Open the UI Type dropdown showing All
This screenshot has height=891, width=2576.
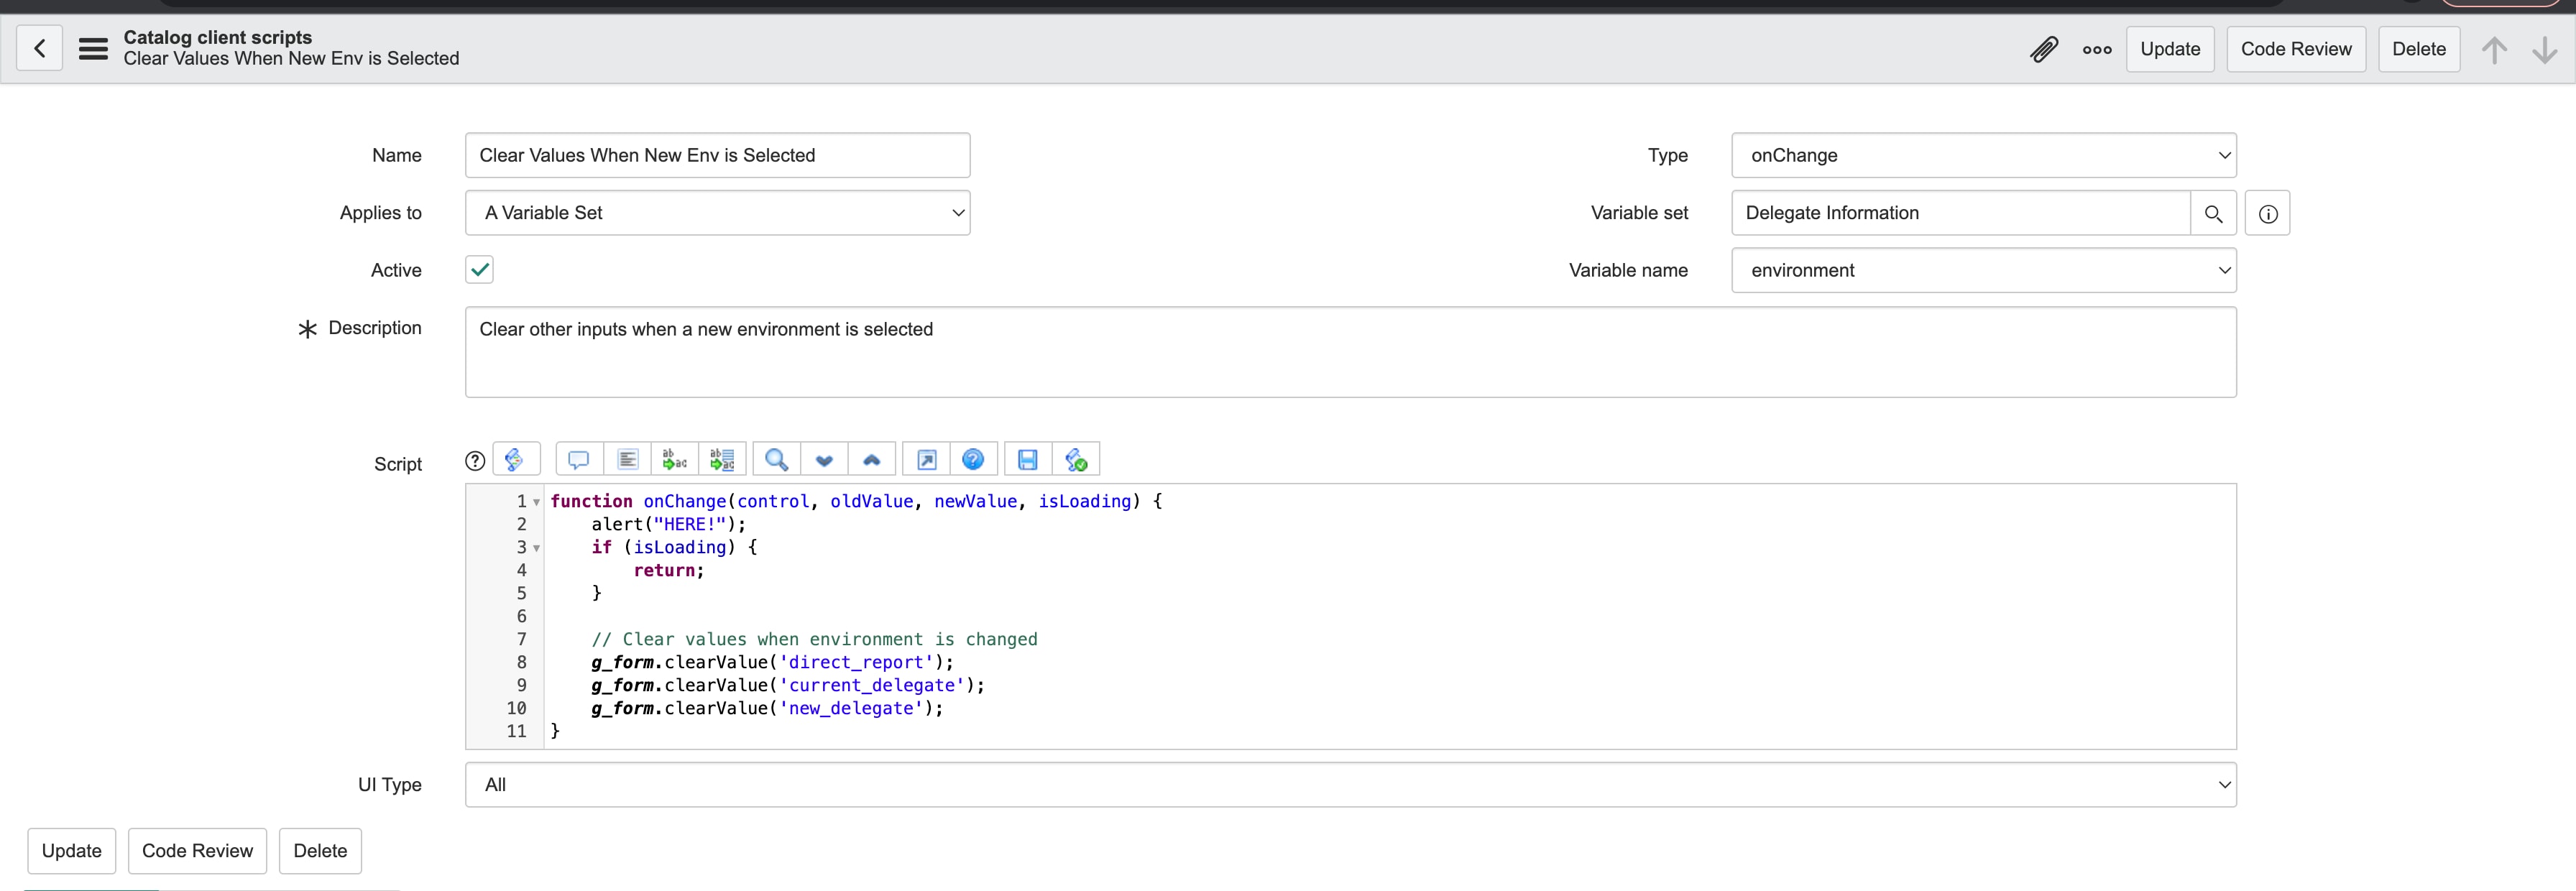[x=1350, y=785]
